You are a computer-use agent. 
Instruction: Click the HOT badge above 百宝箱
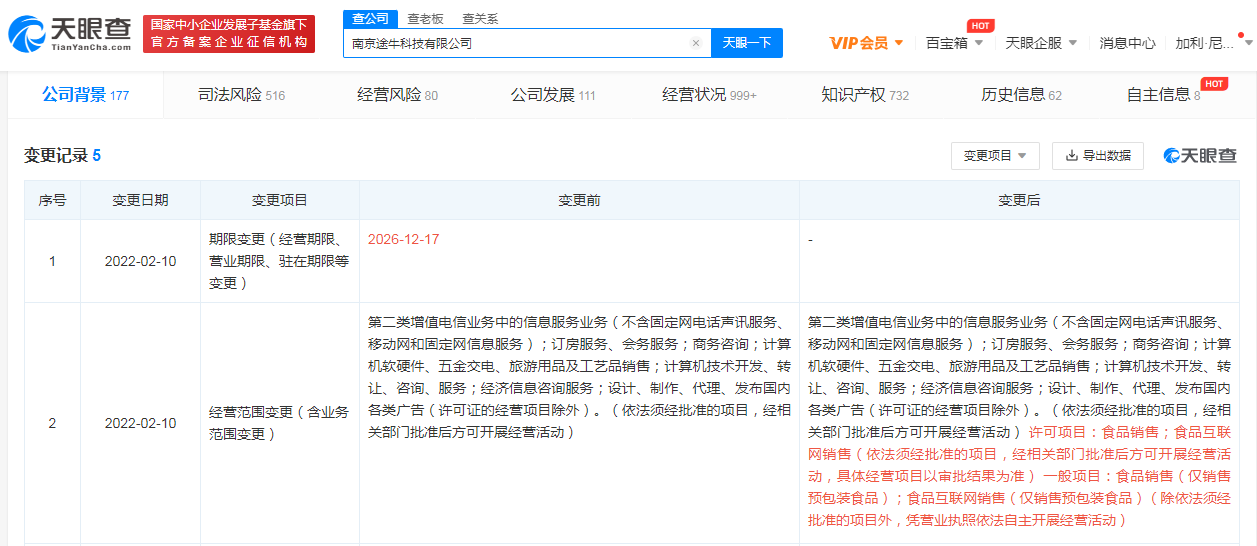coord(980,25)
